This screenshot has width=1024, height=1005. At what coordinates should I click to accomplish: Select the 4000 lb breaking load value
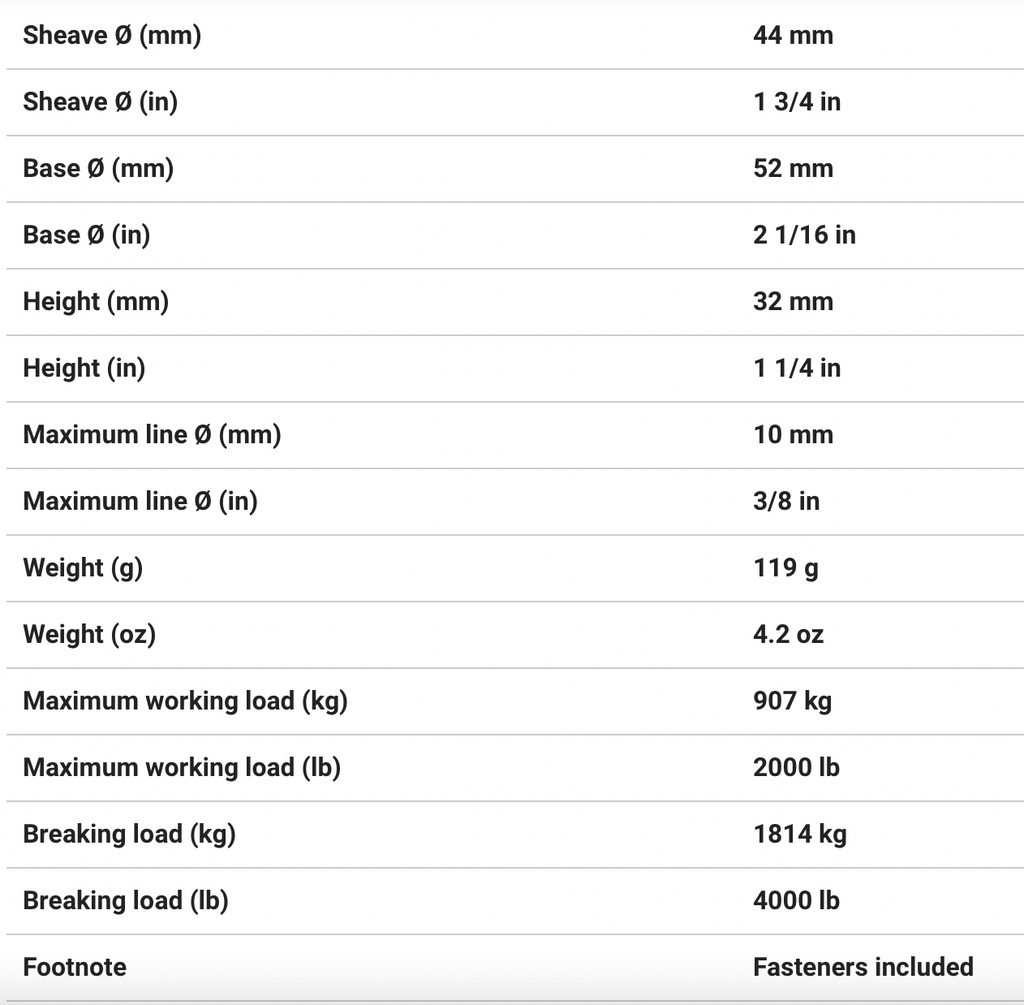[796, 900]
